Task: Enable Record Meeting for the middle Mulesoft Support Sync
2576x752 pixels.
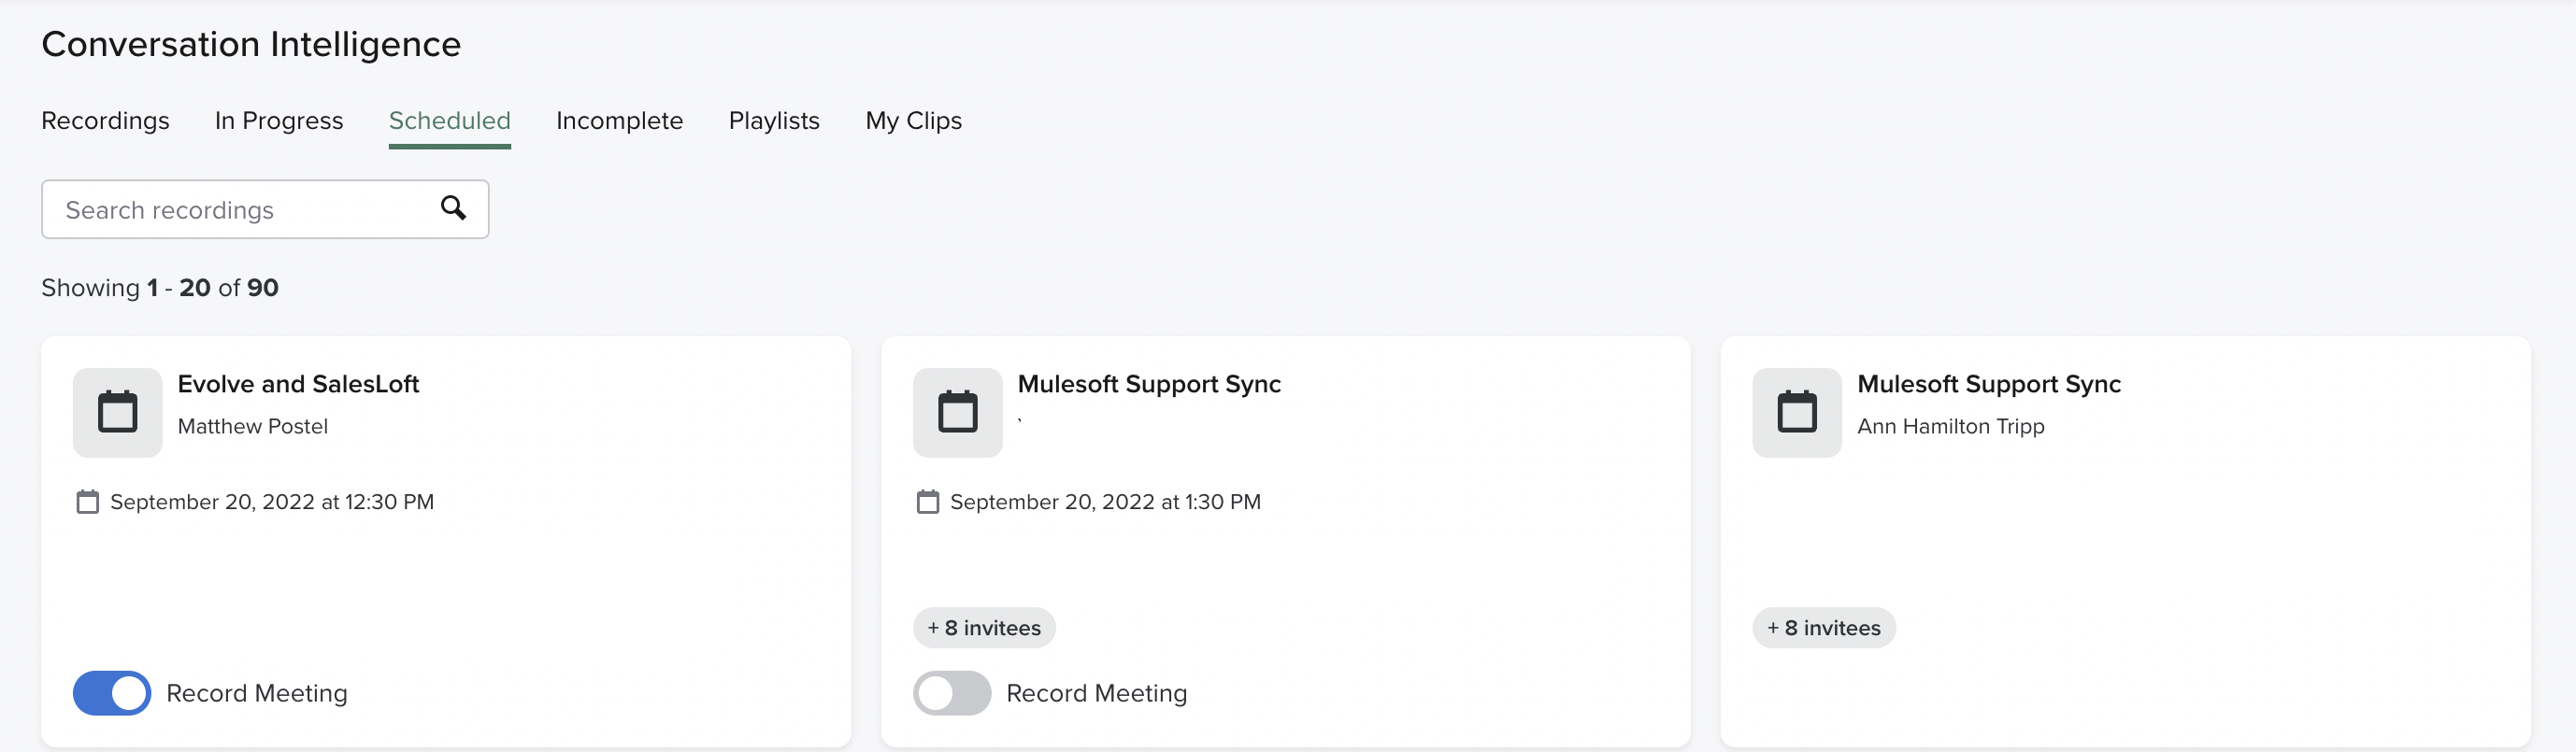Action: [952, 692]
